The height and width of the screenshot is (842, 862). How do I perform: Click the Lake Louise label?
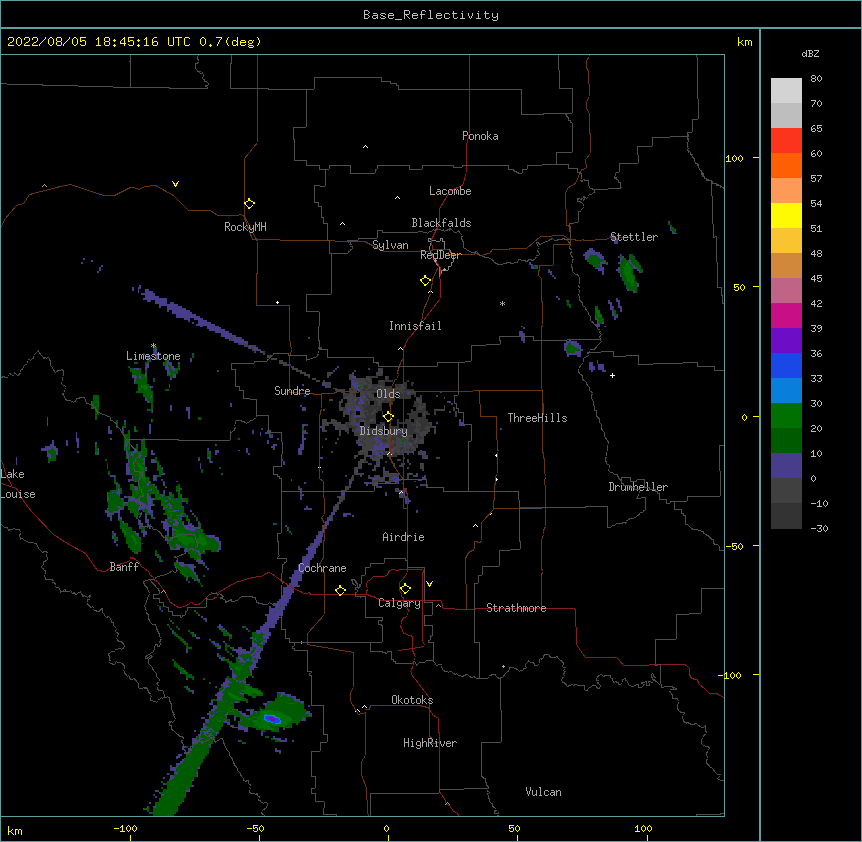18,484
